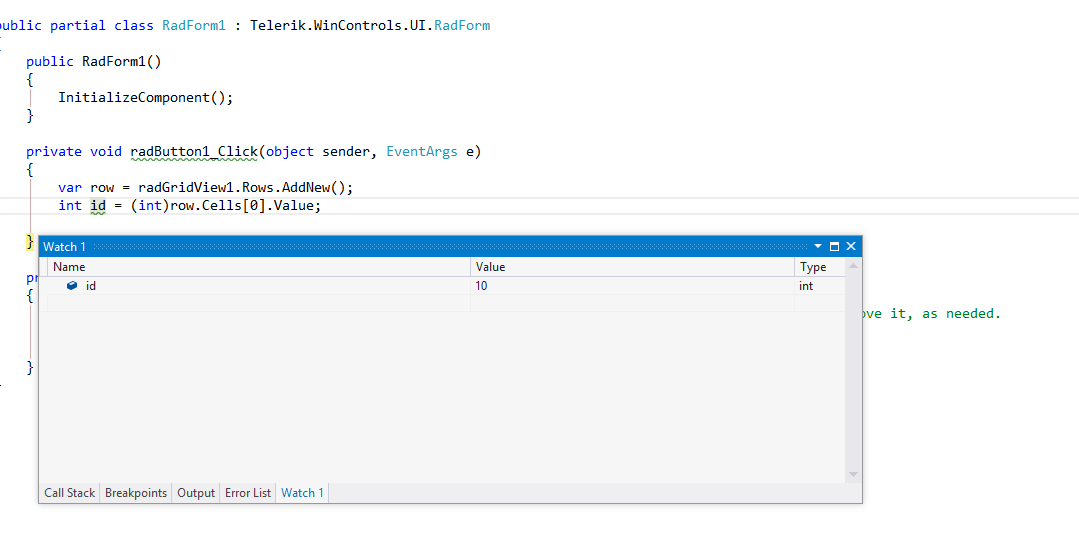Select the id value cell showing 10
The height and width of the screenshot is (555, 1079).
pyautogui.click(x=632, y=286)
